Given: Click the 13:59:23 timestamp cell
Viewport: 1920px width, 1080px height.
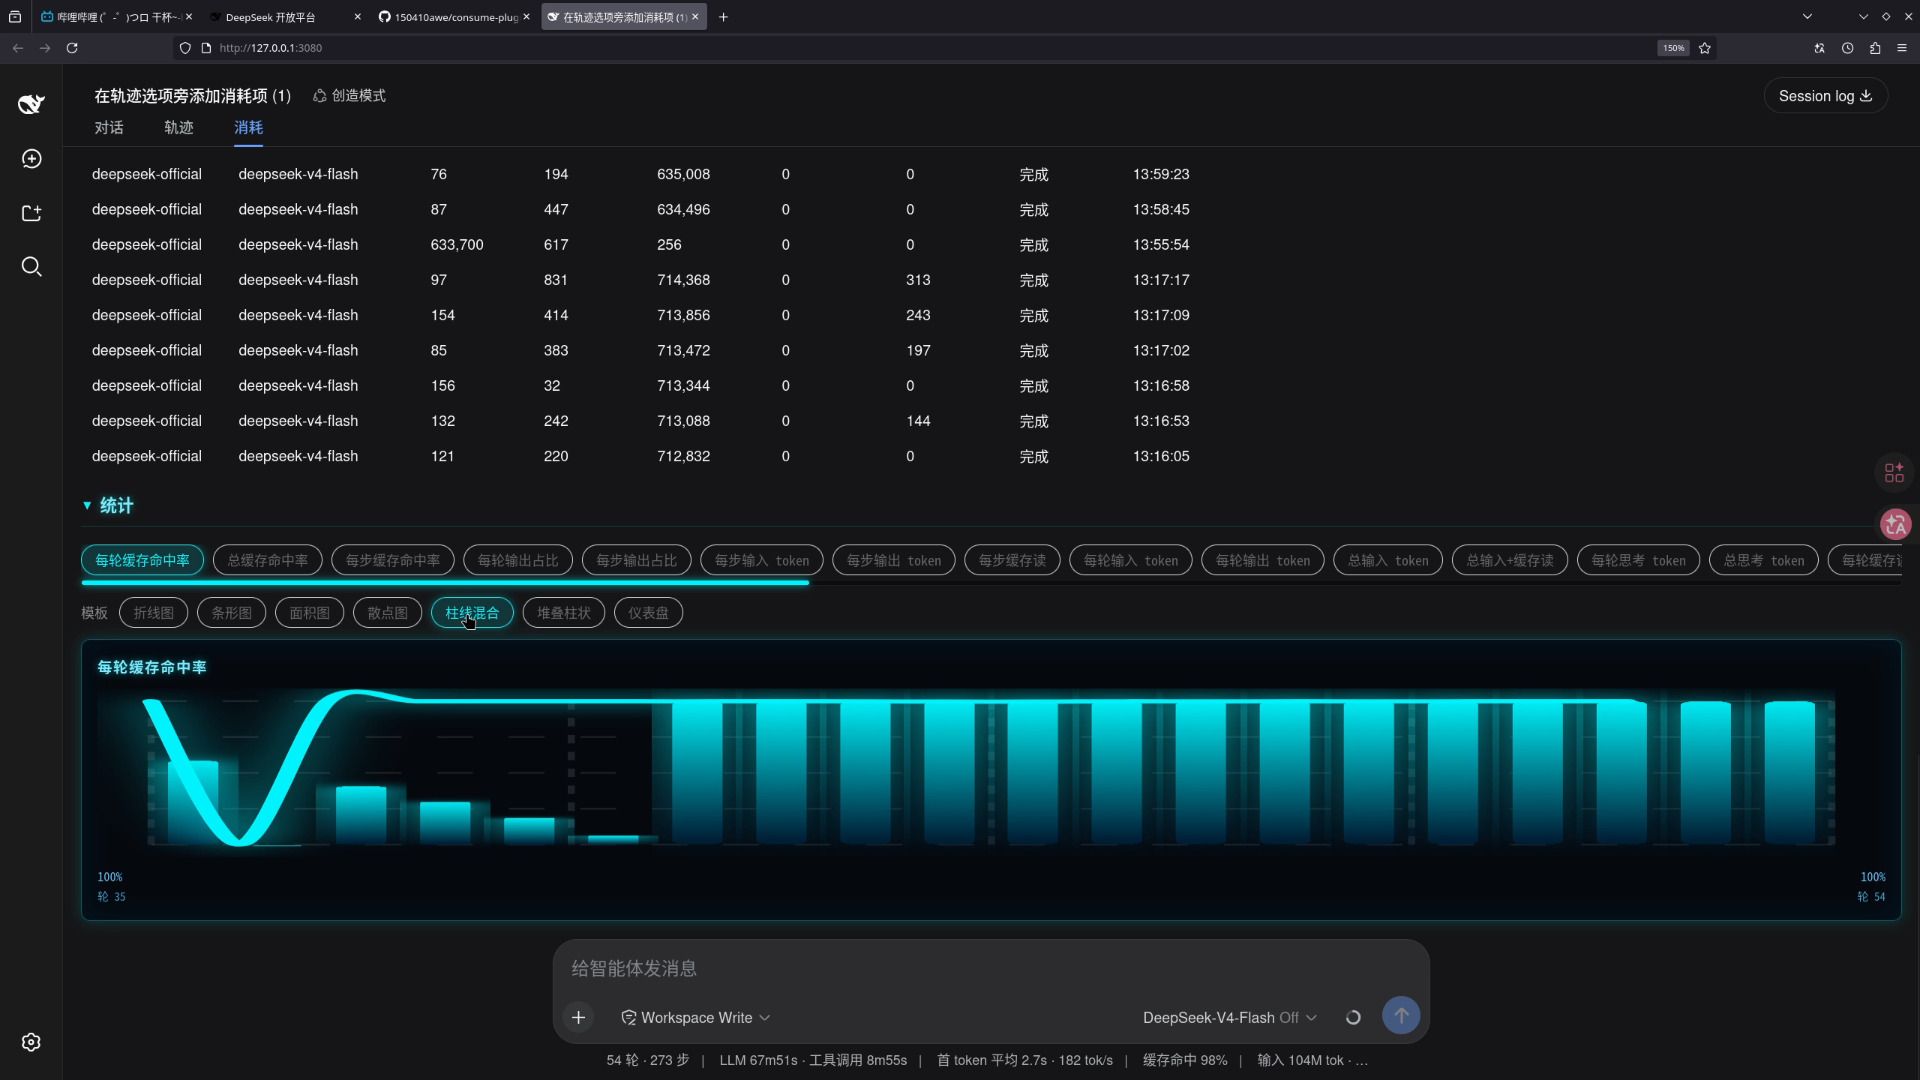Looking at the screenshot, I should pyautogui.click(x=1161, y=174).
